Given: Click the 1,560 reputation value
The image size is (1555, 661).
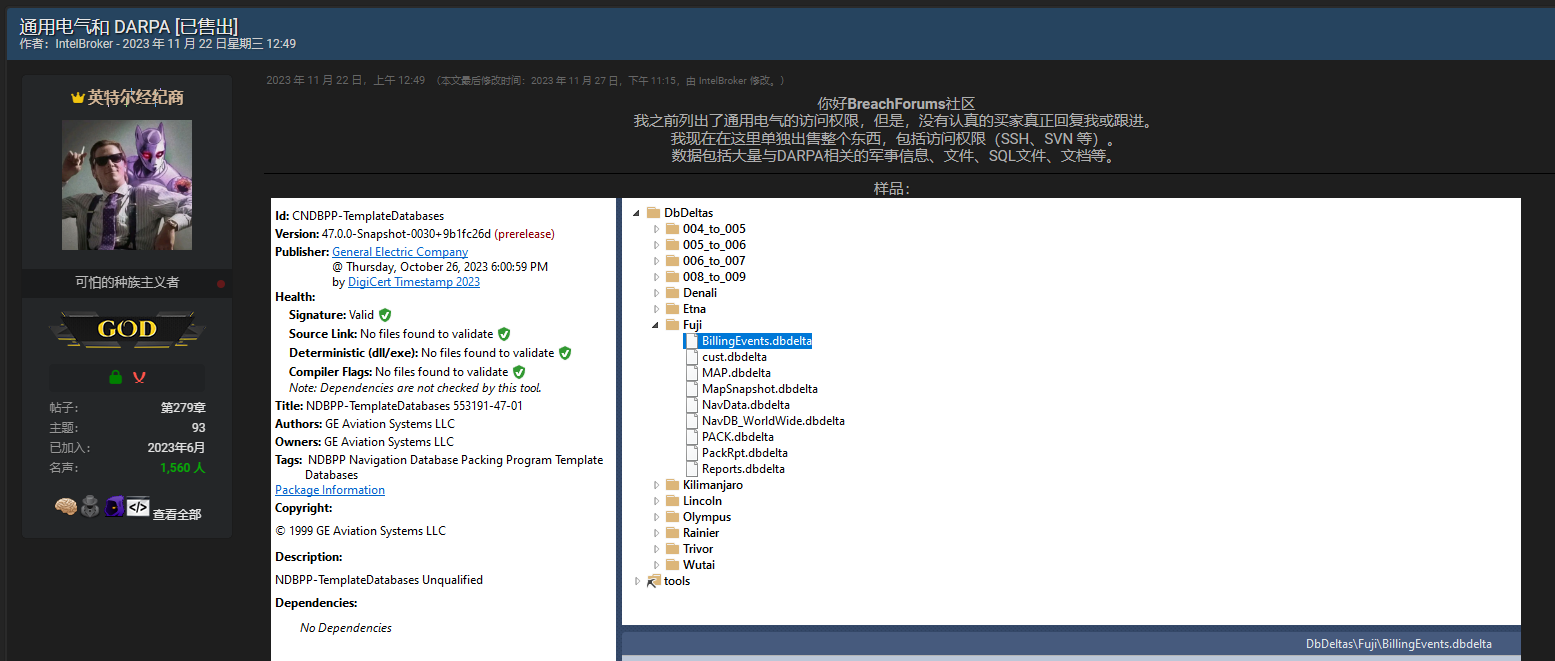Looking at the screenshot, I should click(x=182, y=467).
